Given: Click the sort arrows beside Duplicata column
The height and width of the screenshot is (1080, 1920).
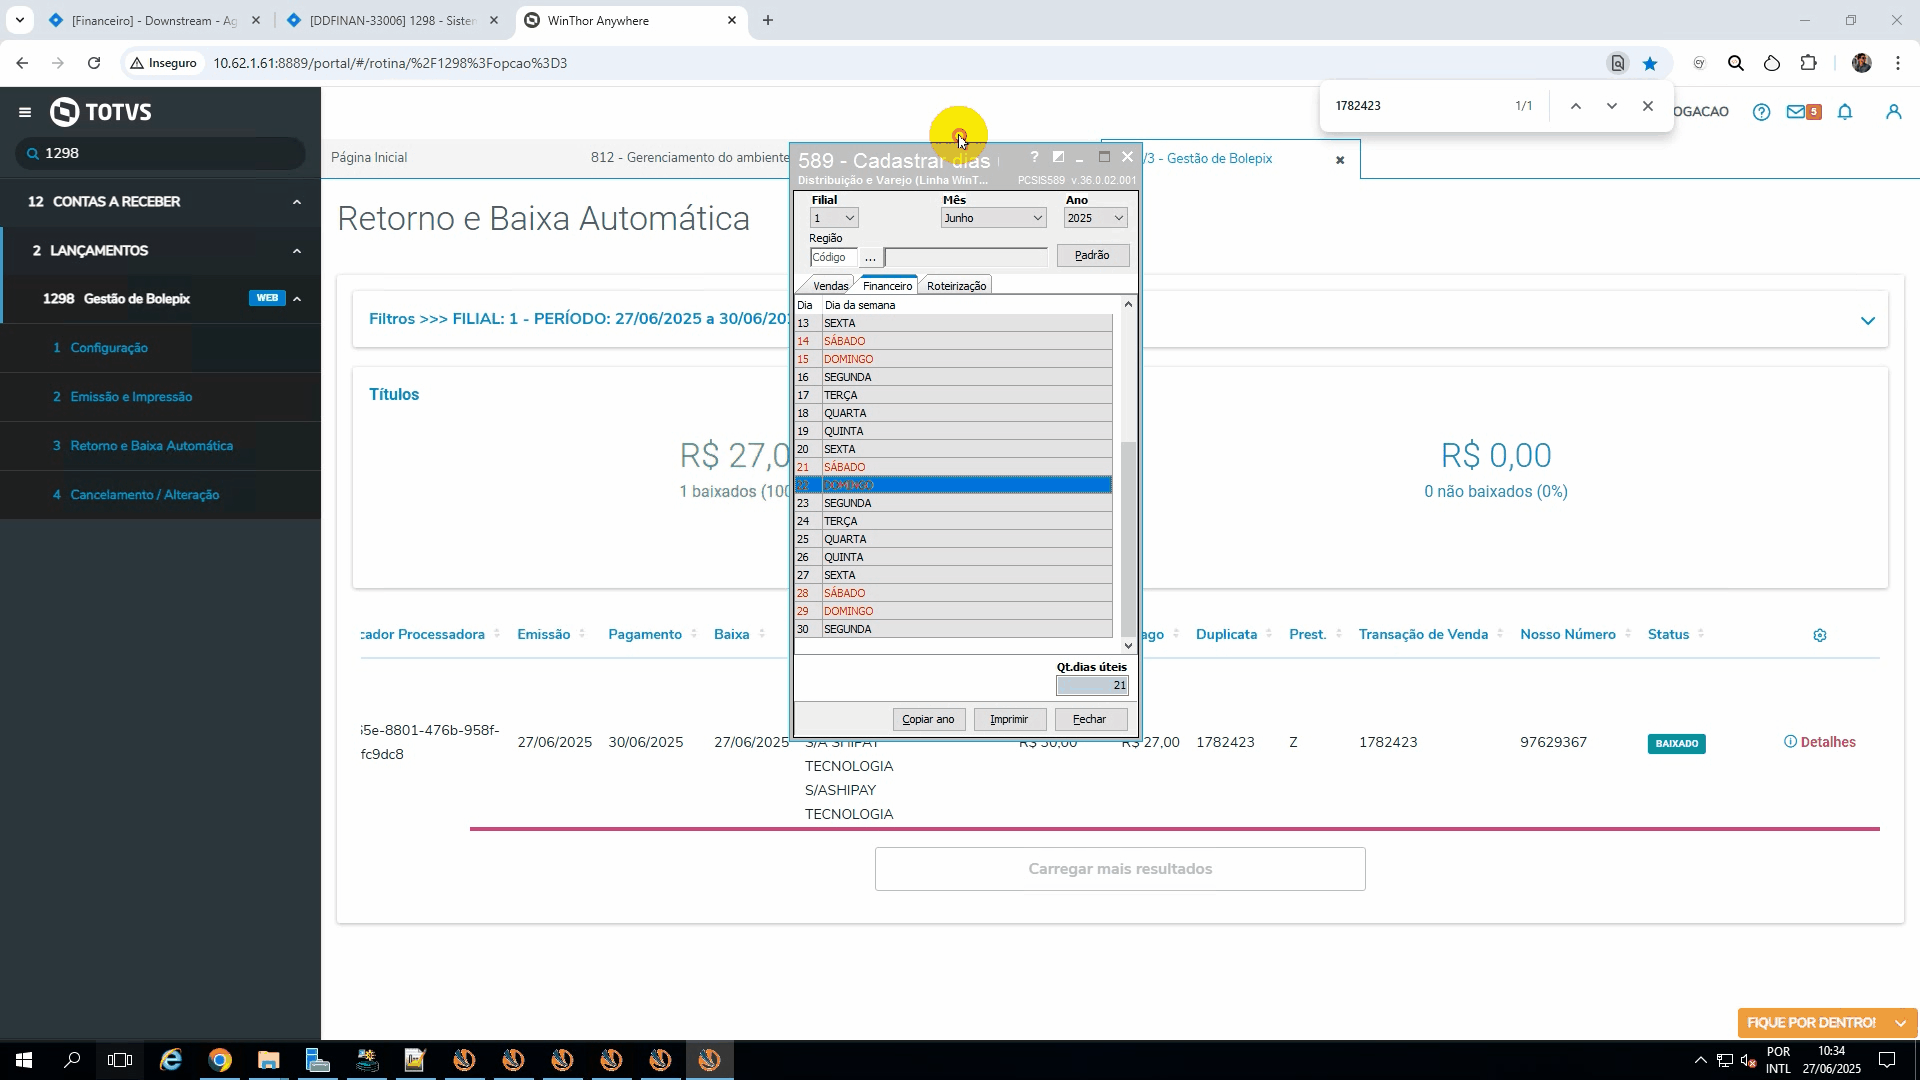Looking at the screenshot, I should (1269, 635).
